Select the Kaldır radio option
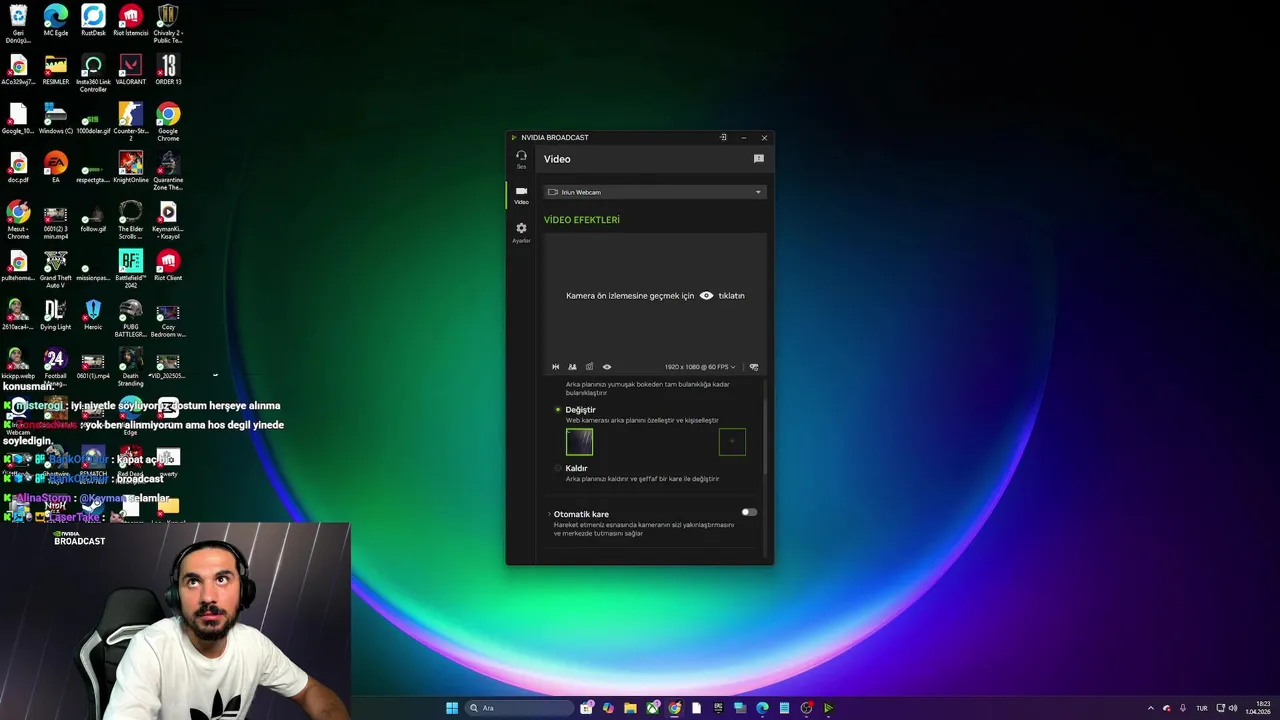The width and height of the screenshot is (1280, 720). (558, 468)
